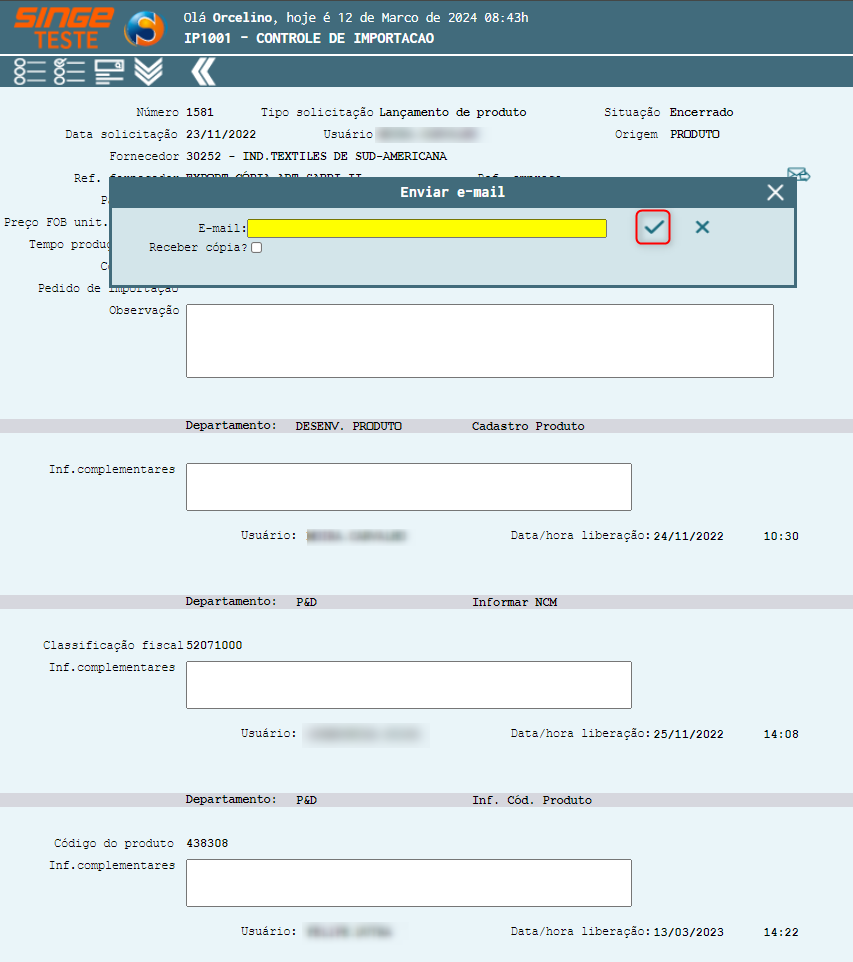The height and width of the screenshot is (962, 853).
Task: Close the Enviar e-mail dialog
Action: click(x=775, y=193)
